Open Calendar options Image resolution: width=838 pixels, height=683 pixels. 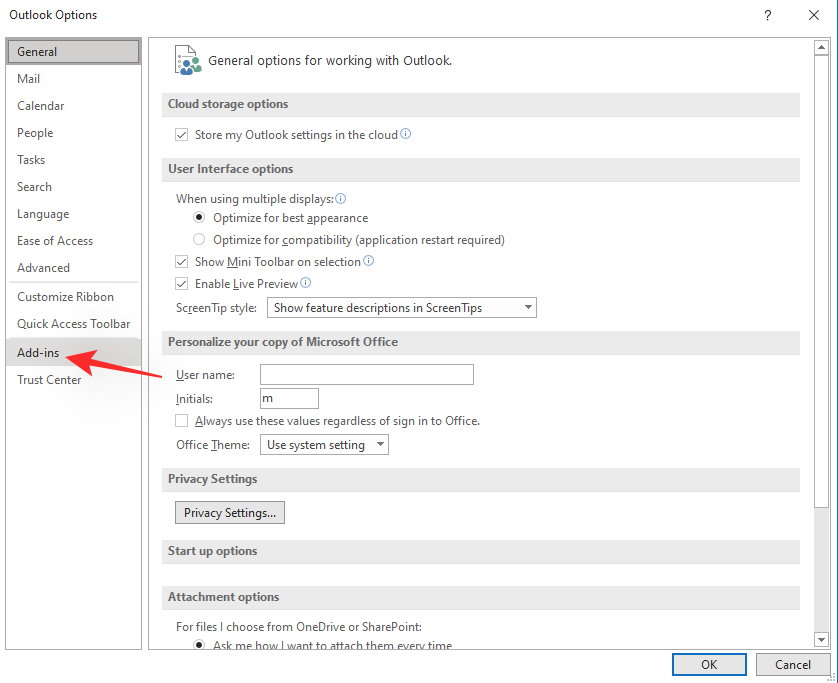point(74,106)
